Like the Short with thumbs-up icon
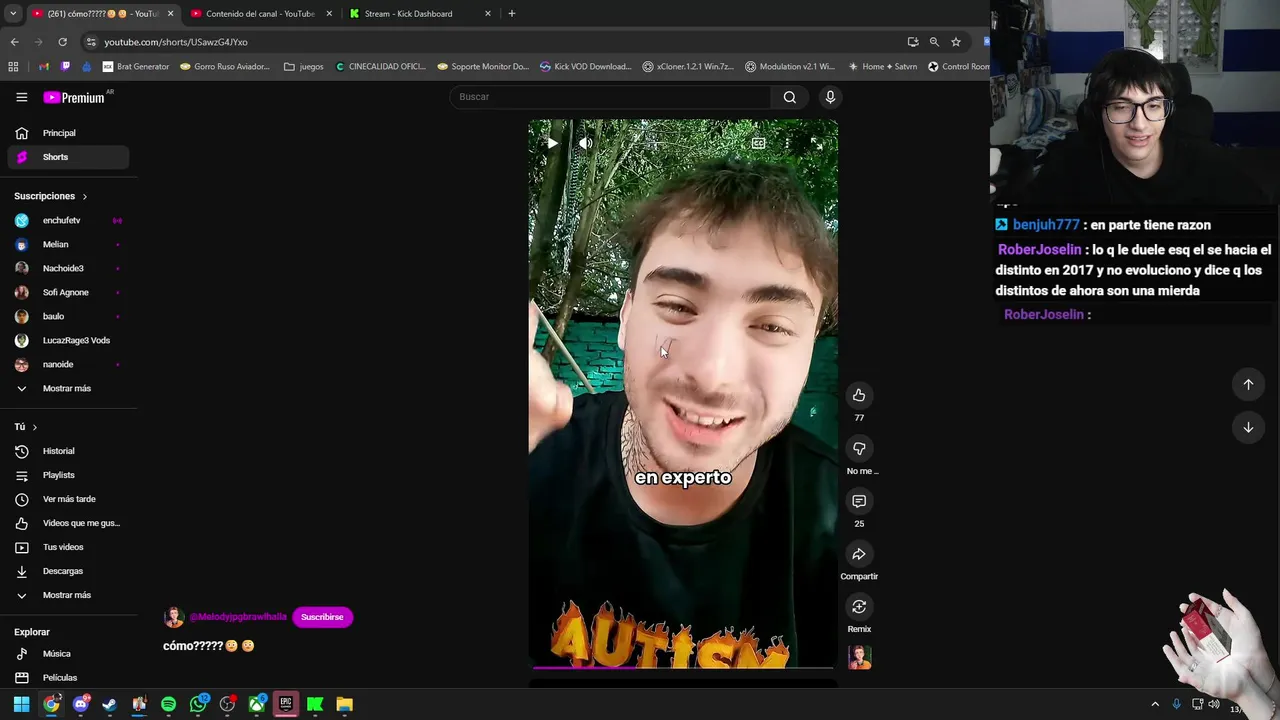Image resolution: width=1280 pixels, height=720 pixels. pyautogui.click(x=859, y=395)
